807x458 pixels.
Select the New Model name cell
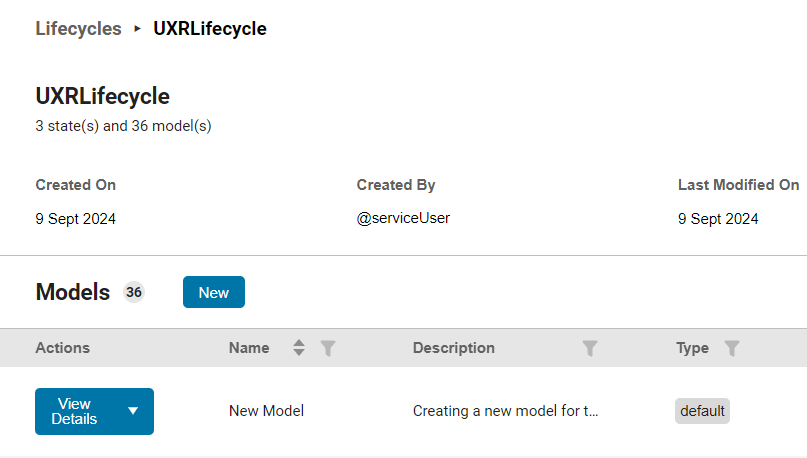point(266,411)
